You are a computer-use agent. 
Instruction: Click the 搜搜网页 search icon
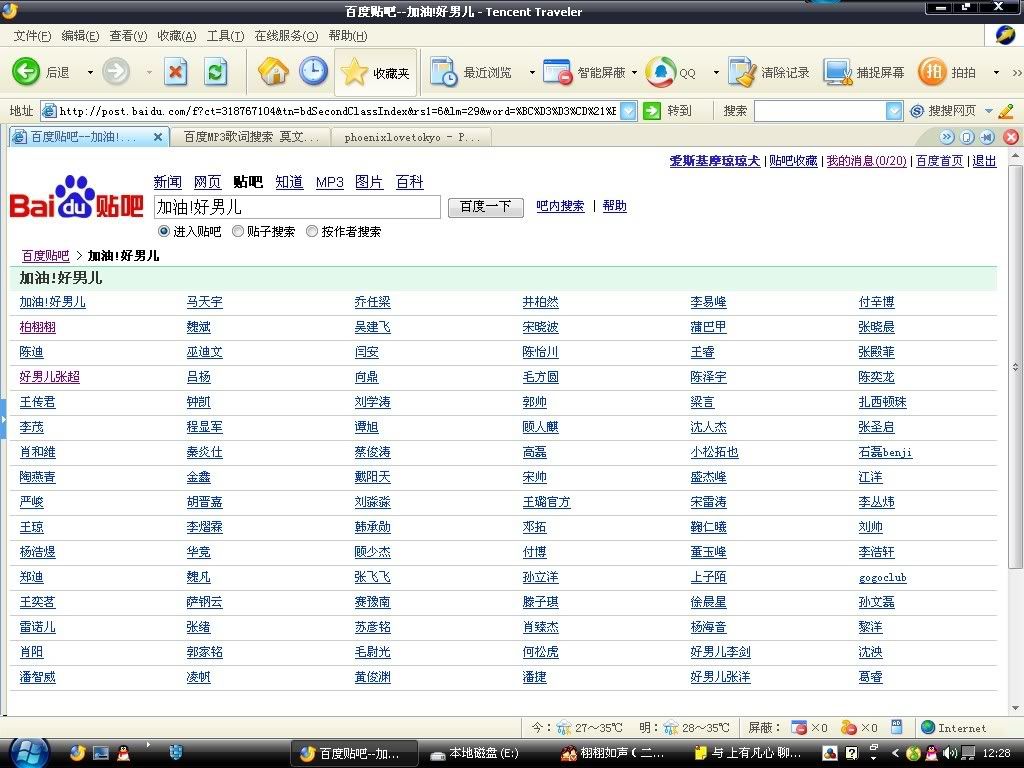pos(917,111)
